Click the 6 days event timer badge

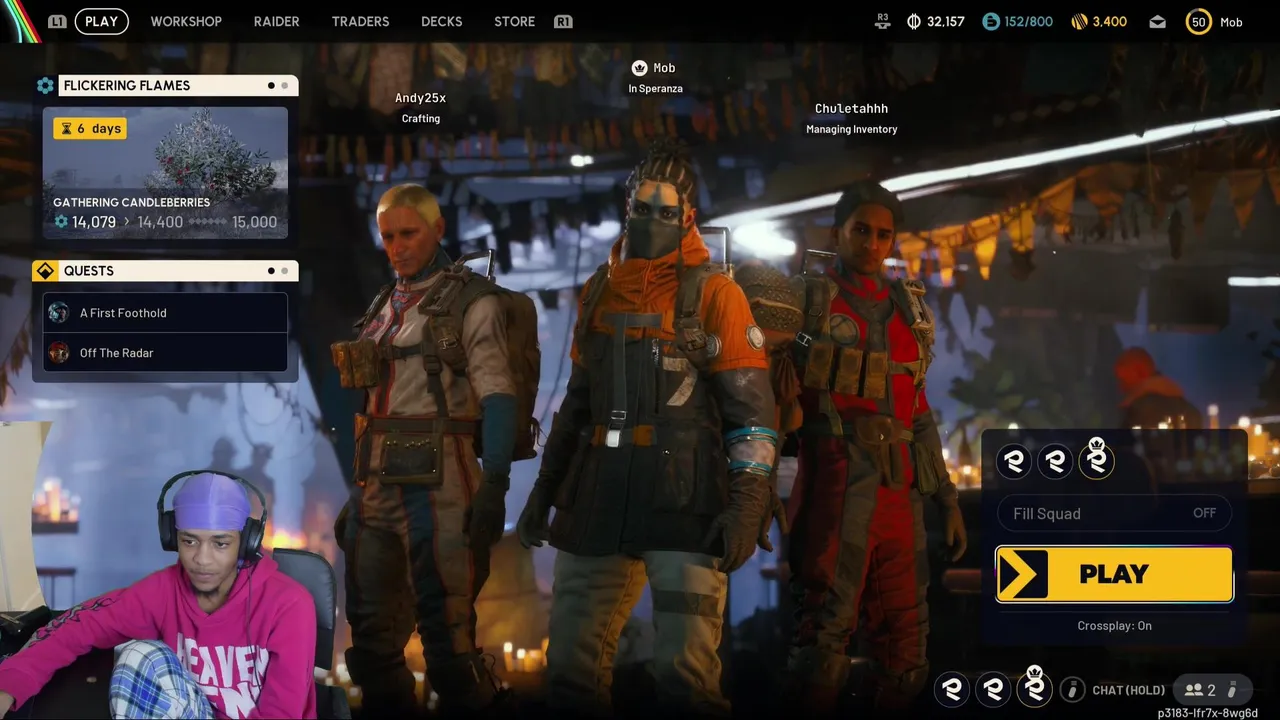(x=90, y=128)
